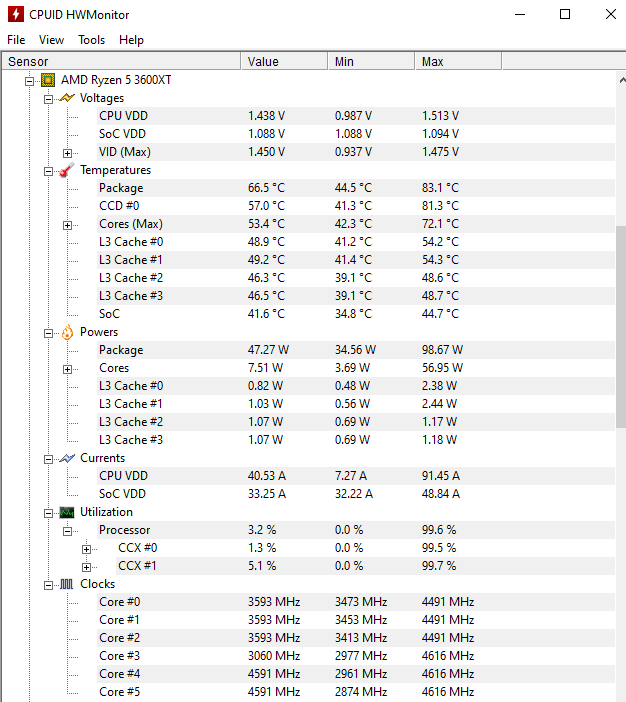Click the scrollbar up arrow
The image size is (626, 702).
622,80
